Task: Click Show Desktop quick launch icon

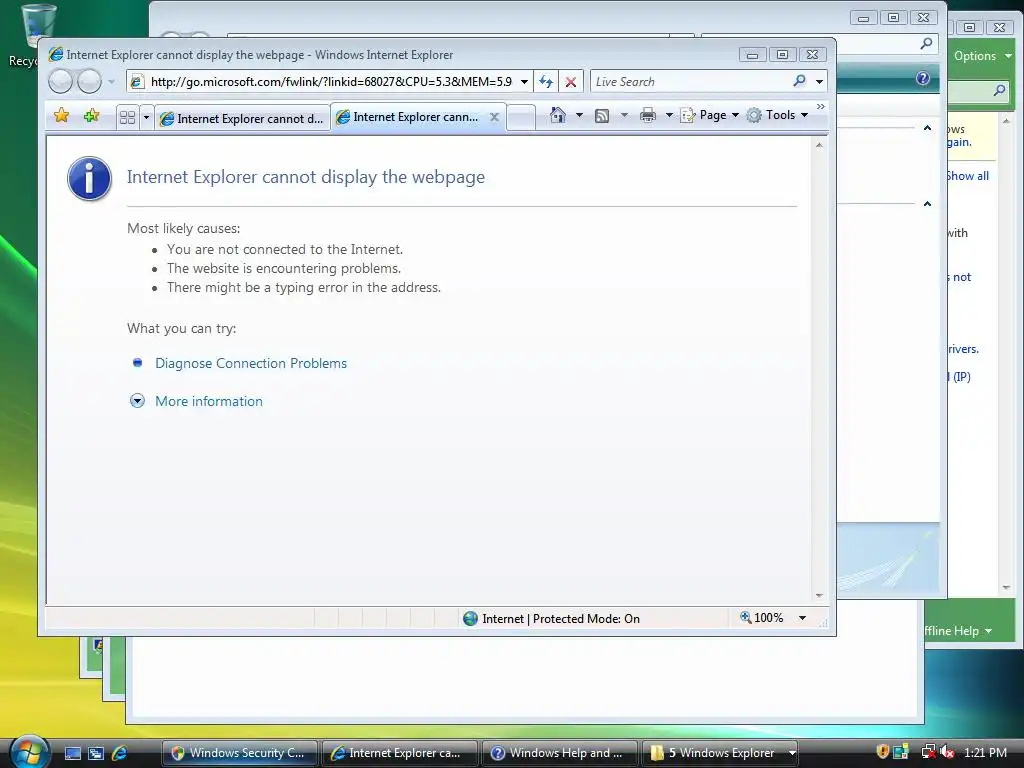Action: (72, 753)
